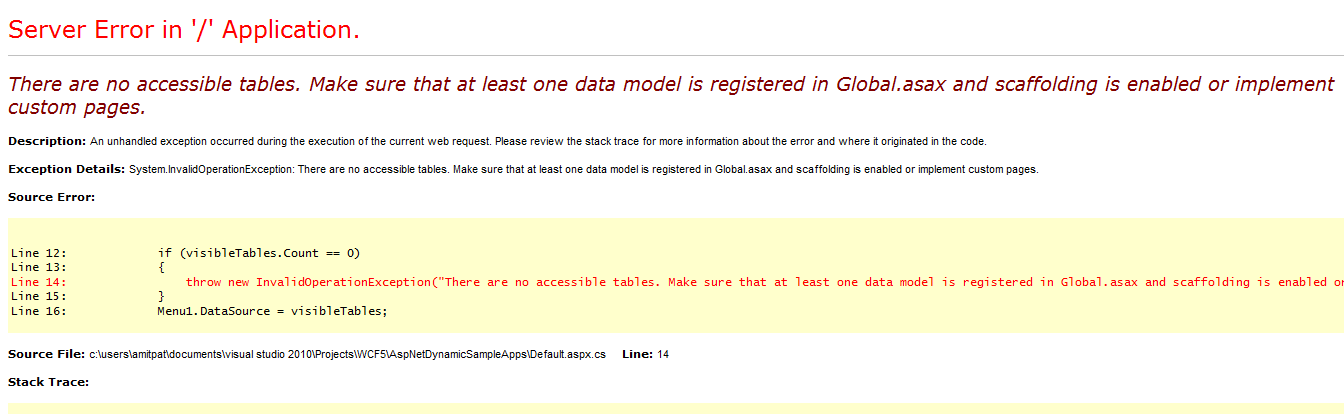
Task: Click the "Description:" label
Action: (47, 141)
